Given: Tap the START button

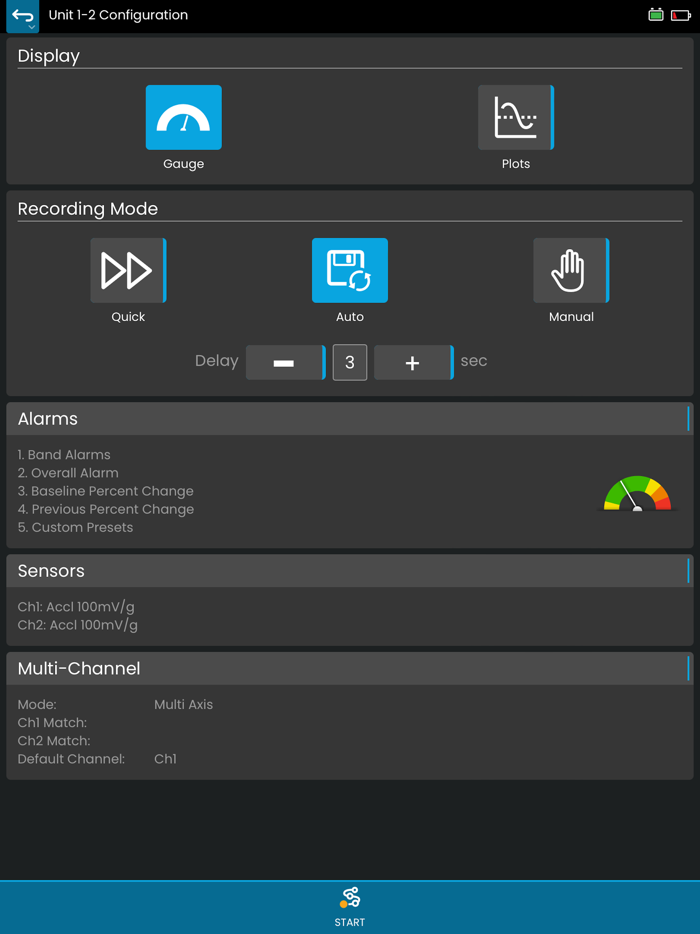Looking at the screenshot, I should [350, 907].
